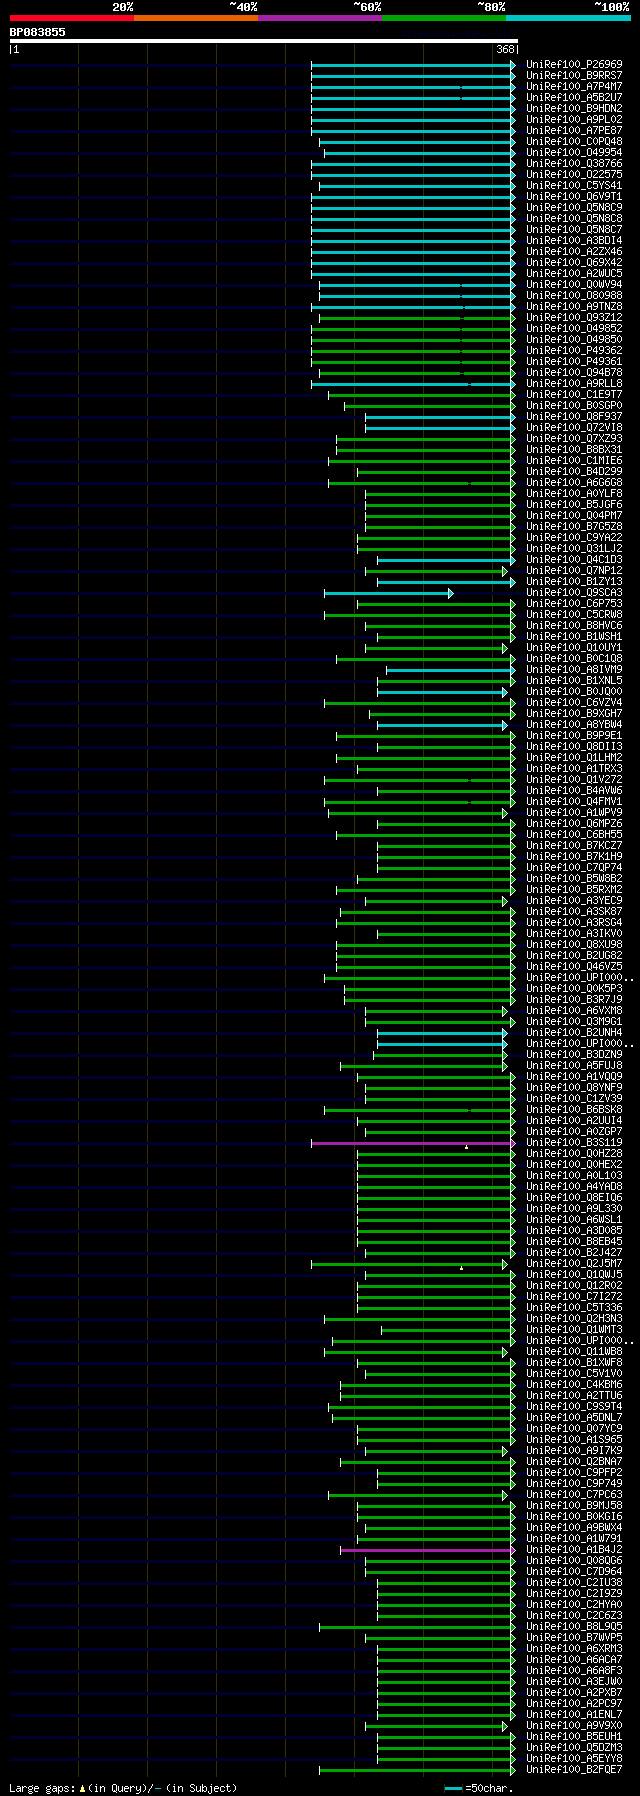Select hit UniRef100_B1XNL5
Image resolution: width=640 pixels, height=1796 pixels.
click(x=574, y=681)
